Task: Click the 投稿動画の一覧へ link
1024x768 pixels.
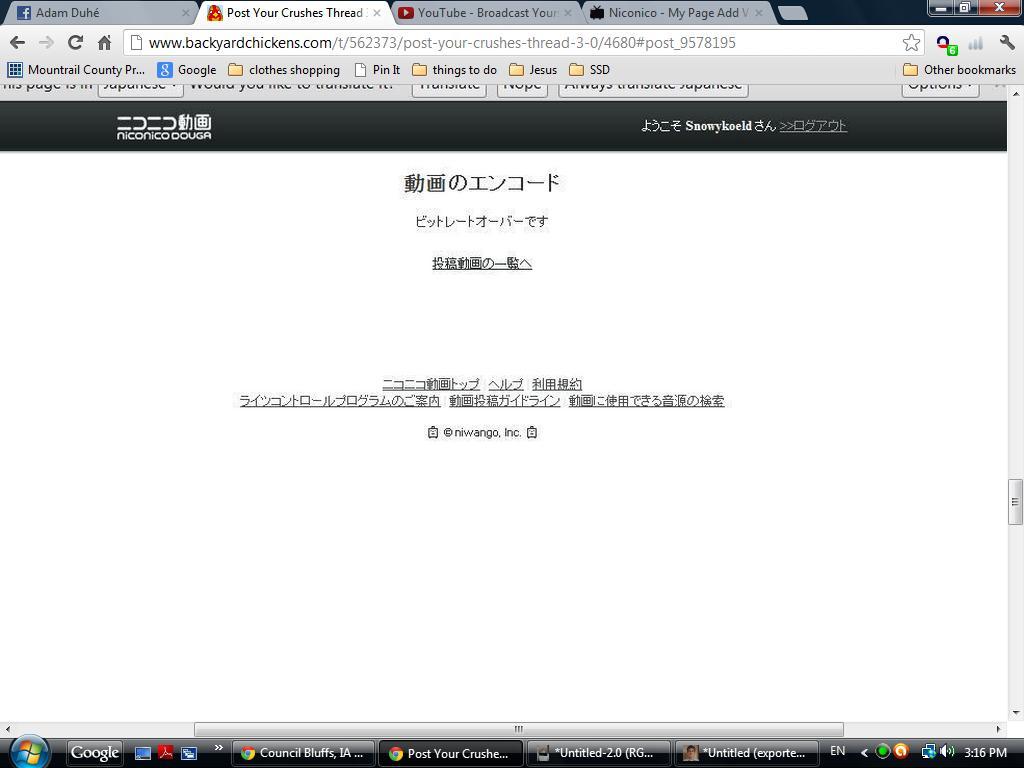Action: (482, 263)
